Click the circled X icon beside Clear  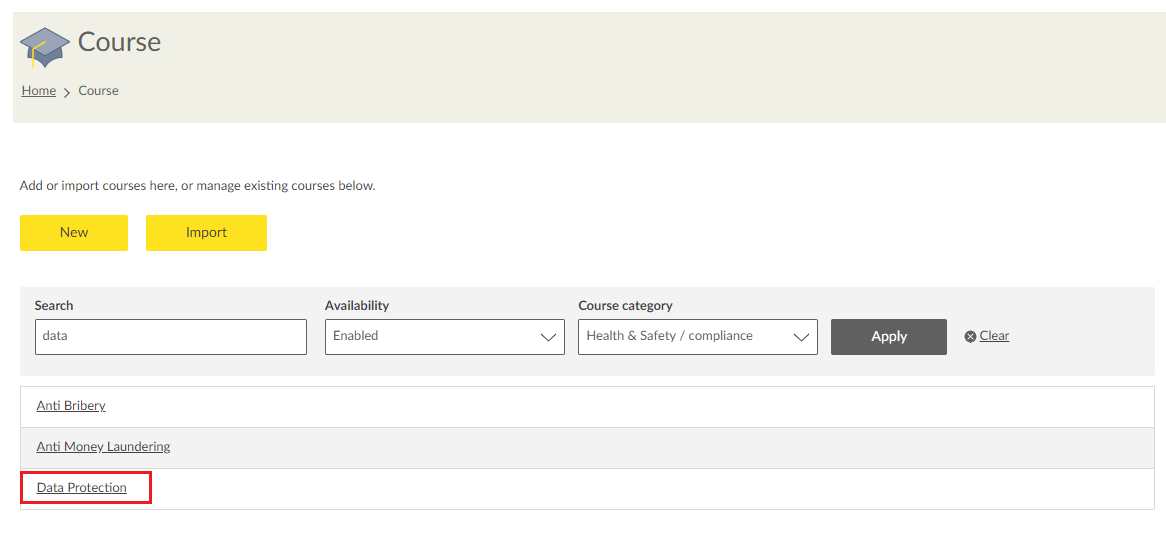970,337
